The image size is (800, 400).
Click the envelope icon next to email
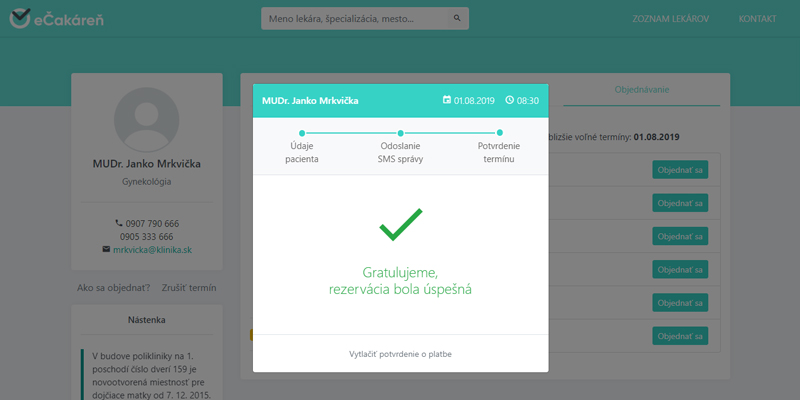pos(106,249)
